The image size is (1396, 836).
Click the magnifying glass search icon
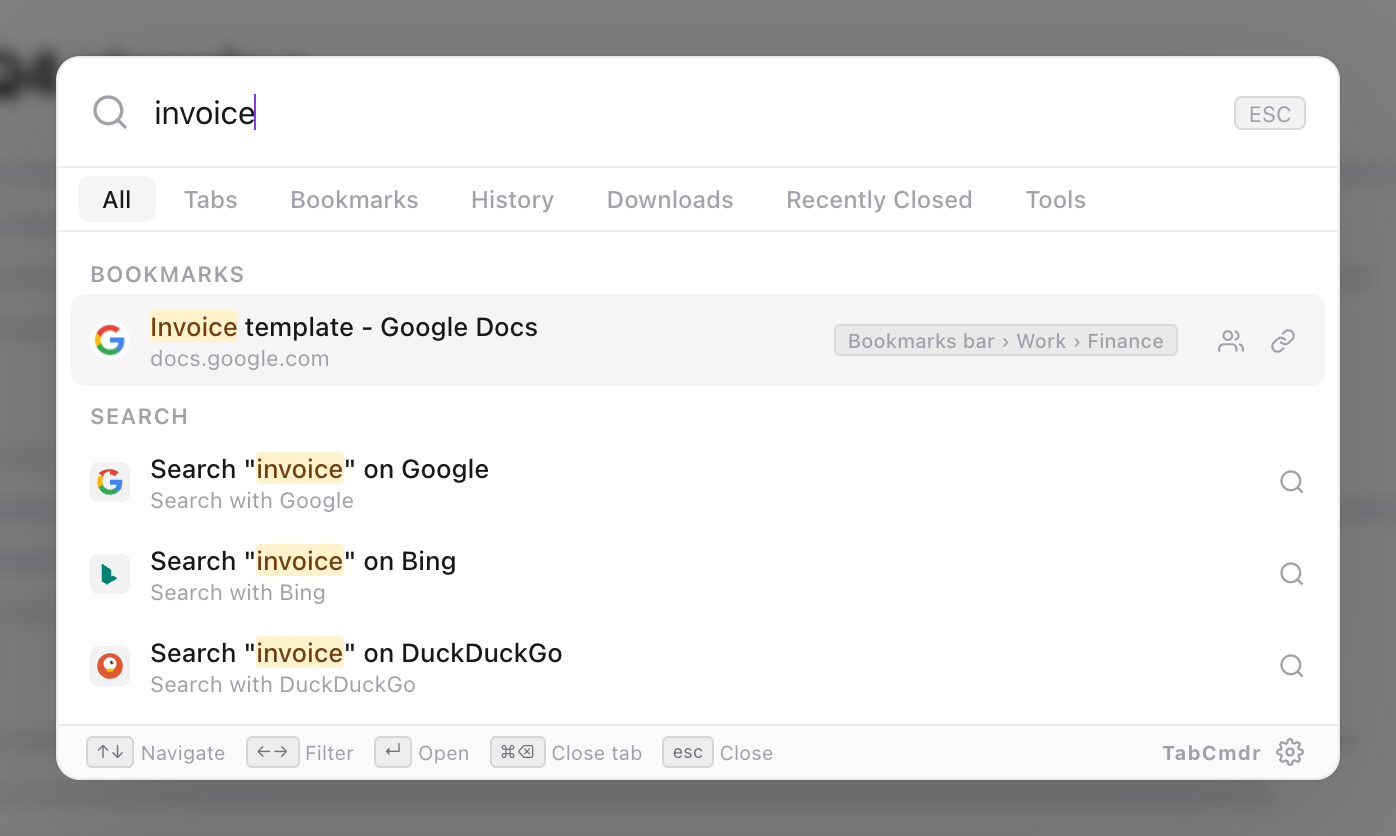tap(110, 112)
